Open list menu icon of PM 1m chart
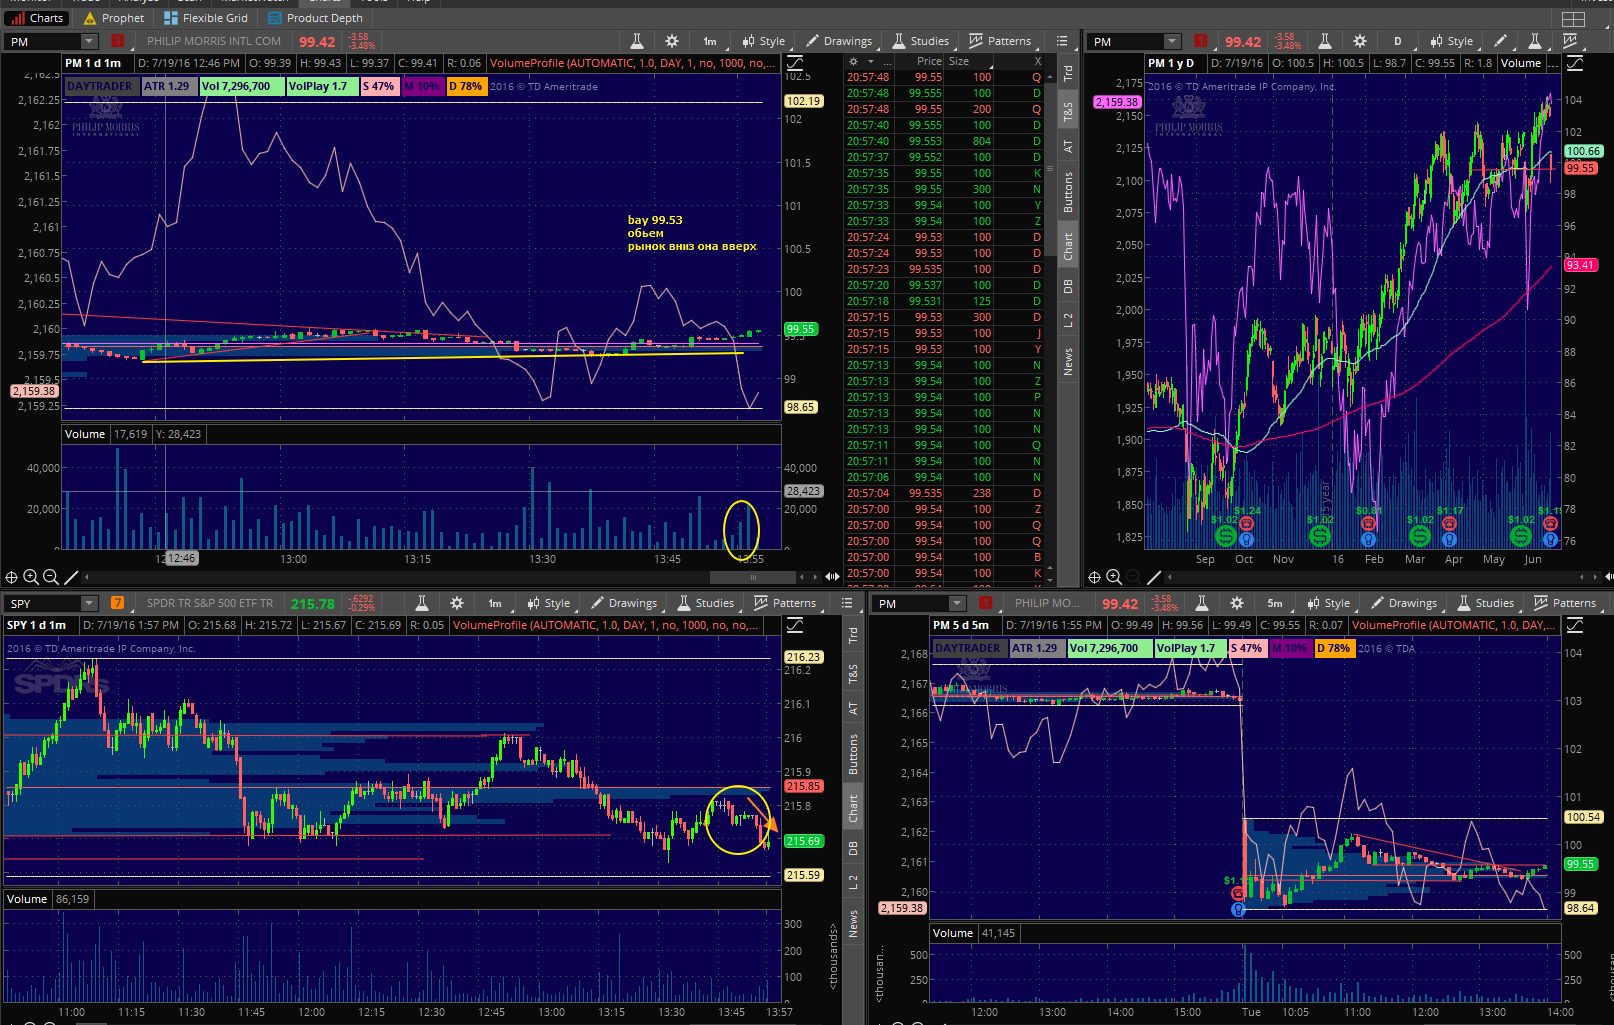The width and height of the screenshot is (1614, 1025). (1062, 41)
